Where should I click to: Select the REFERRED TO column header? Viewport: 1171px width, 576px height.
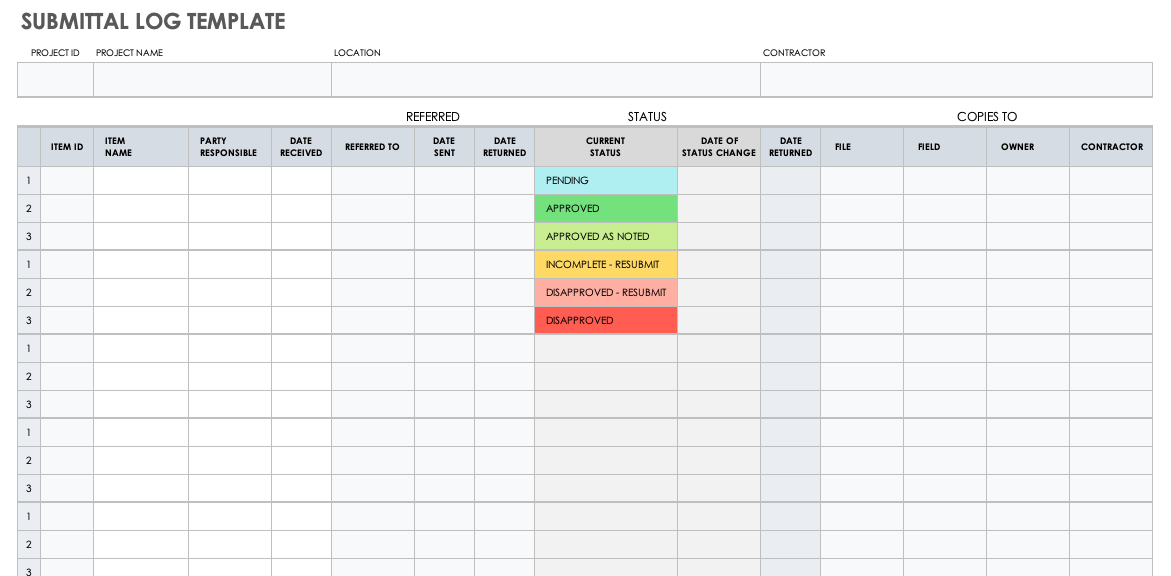pyautogui.click(x=372, y=147)
